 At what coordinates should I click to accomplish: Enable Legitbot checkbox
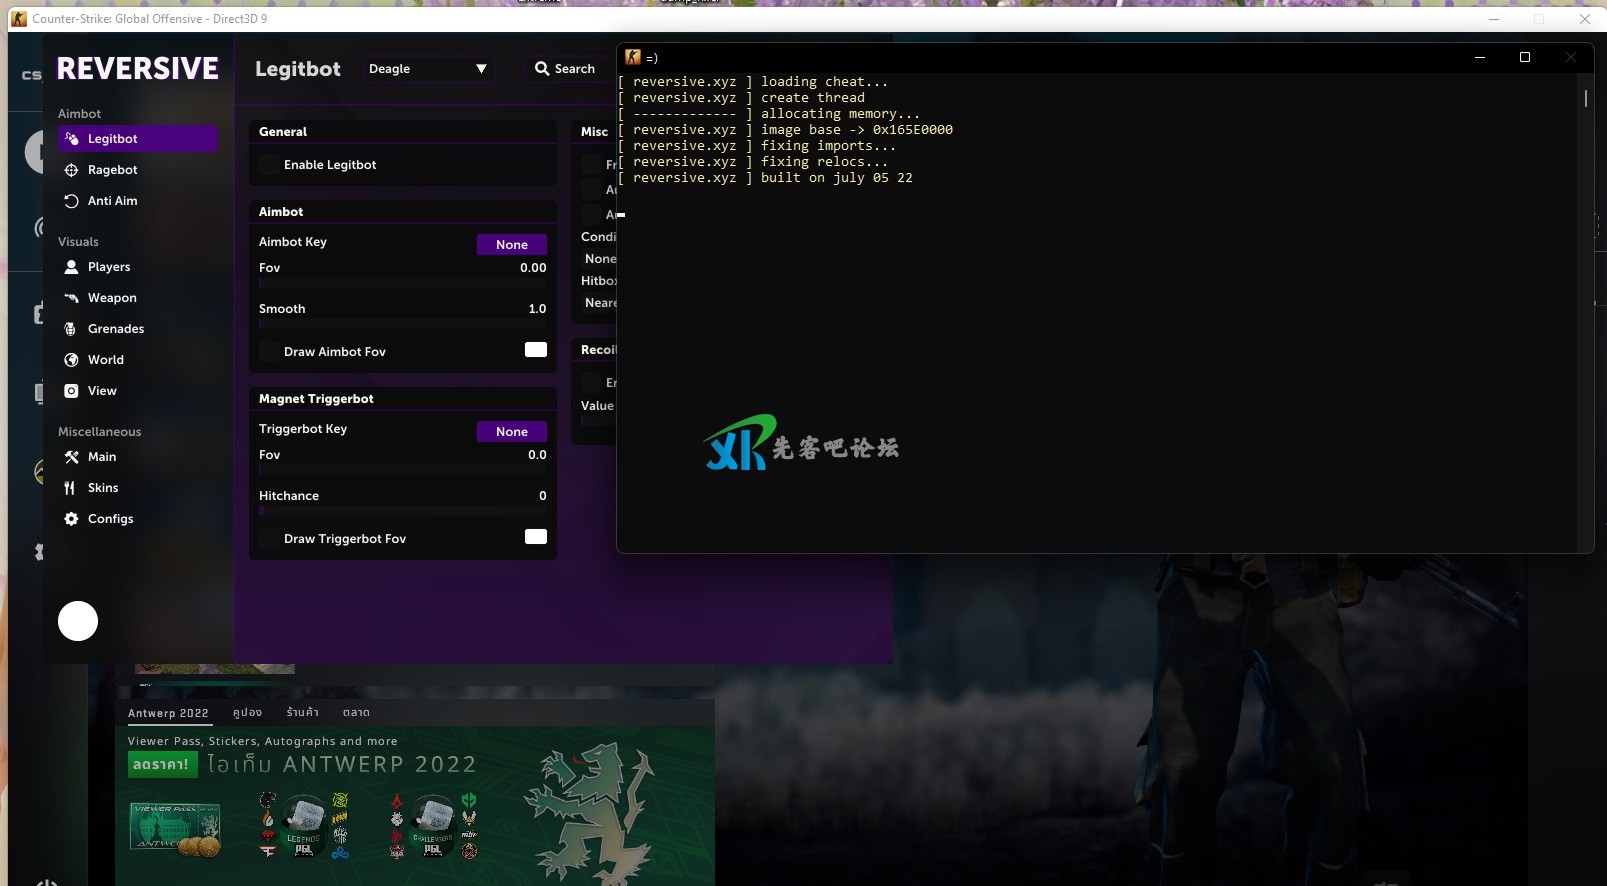point(269,165)
